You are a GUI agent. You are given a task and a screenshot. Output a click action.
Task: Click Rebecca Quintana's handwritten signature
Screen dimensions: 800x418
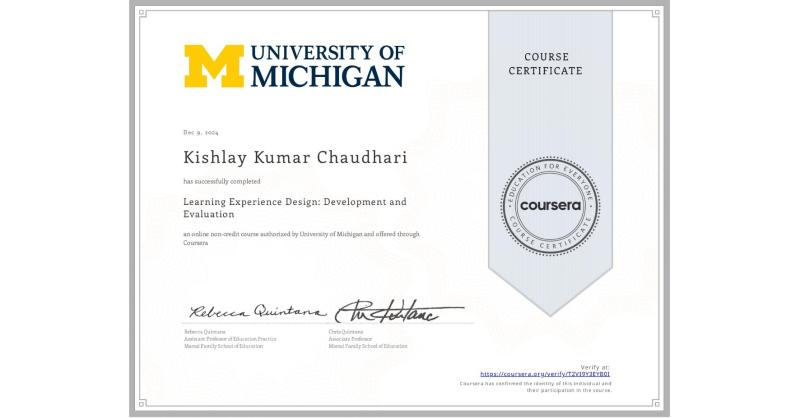[257, 311]
